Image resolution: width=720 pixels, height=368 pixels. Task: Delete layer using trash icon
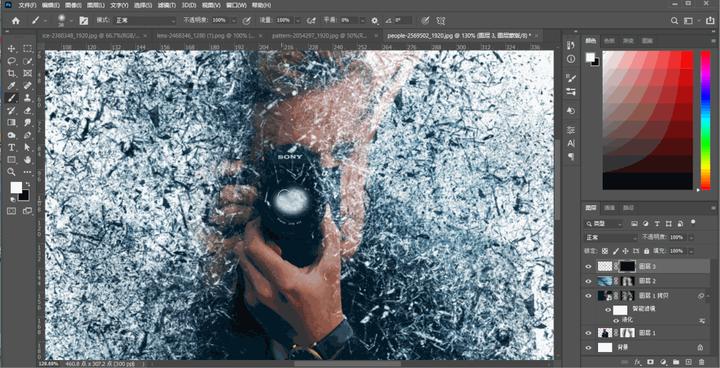701,362
